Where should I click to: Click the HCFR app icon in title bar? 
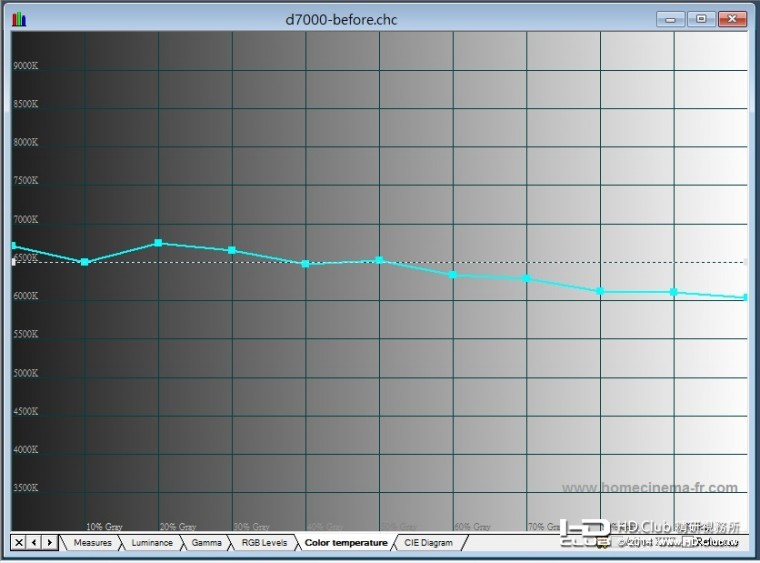[19, 19]
